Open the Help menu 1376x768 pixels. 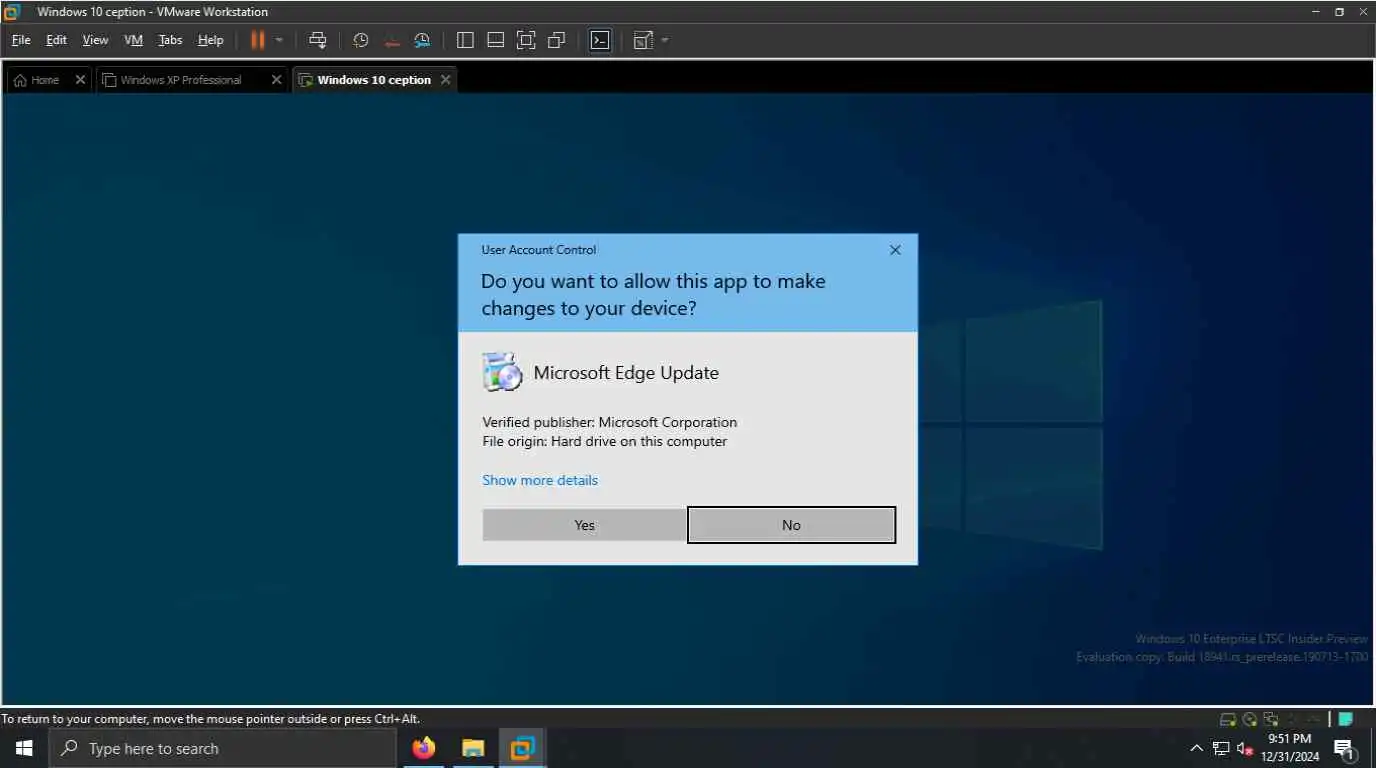[x=210, y=40]
